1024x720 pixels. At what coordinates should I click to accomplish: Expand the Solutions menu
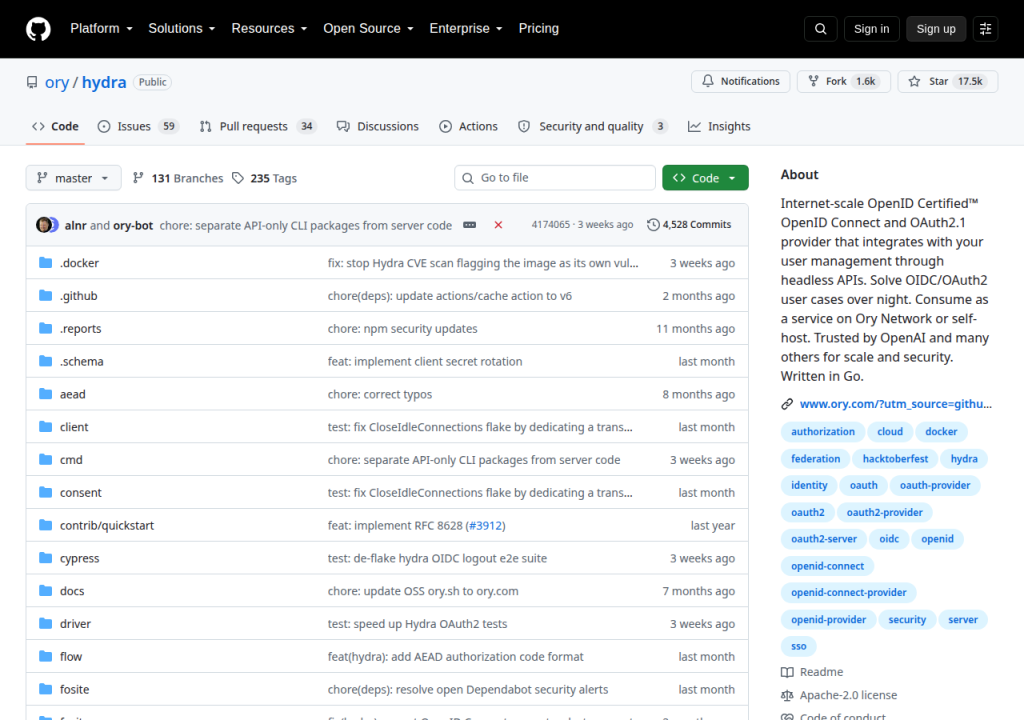[x=182, y=29]
